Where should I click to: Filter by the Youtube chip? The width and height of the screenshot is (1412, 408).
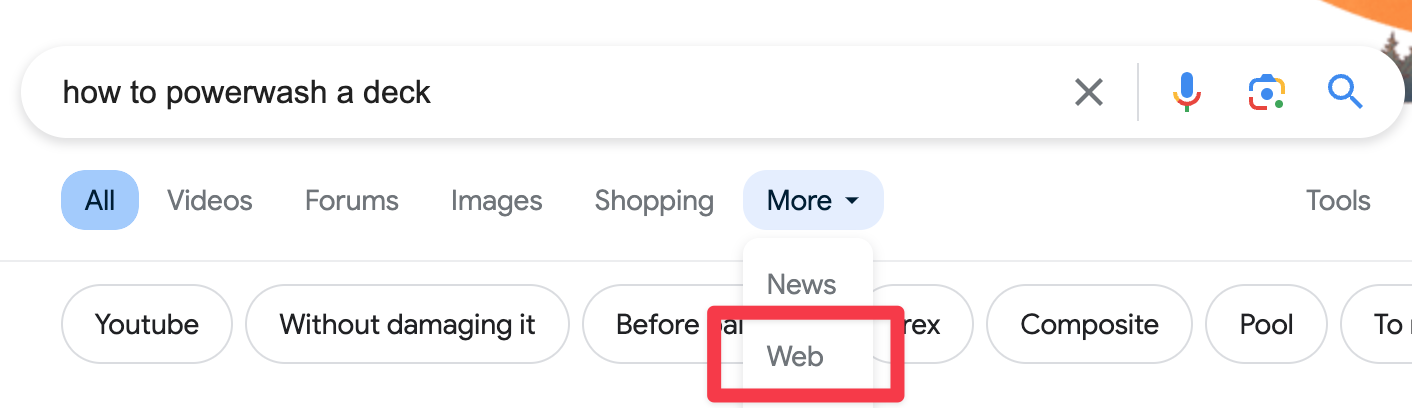(147, 325)
